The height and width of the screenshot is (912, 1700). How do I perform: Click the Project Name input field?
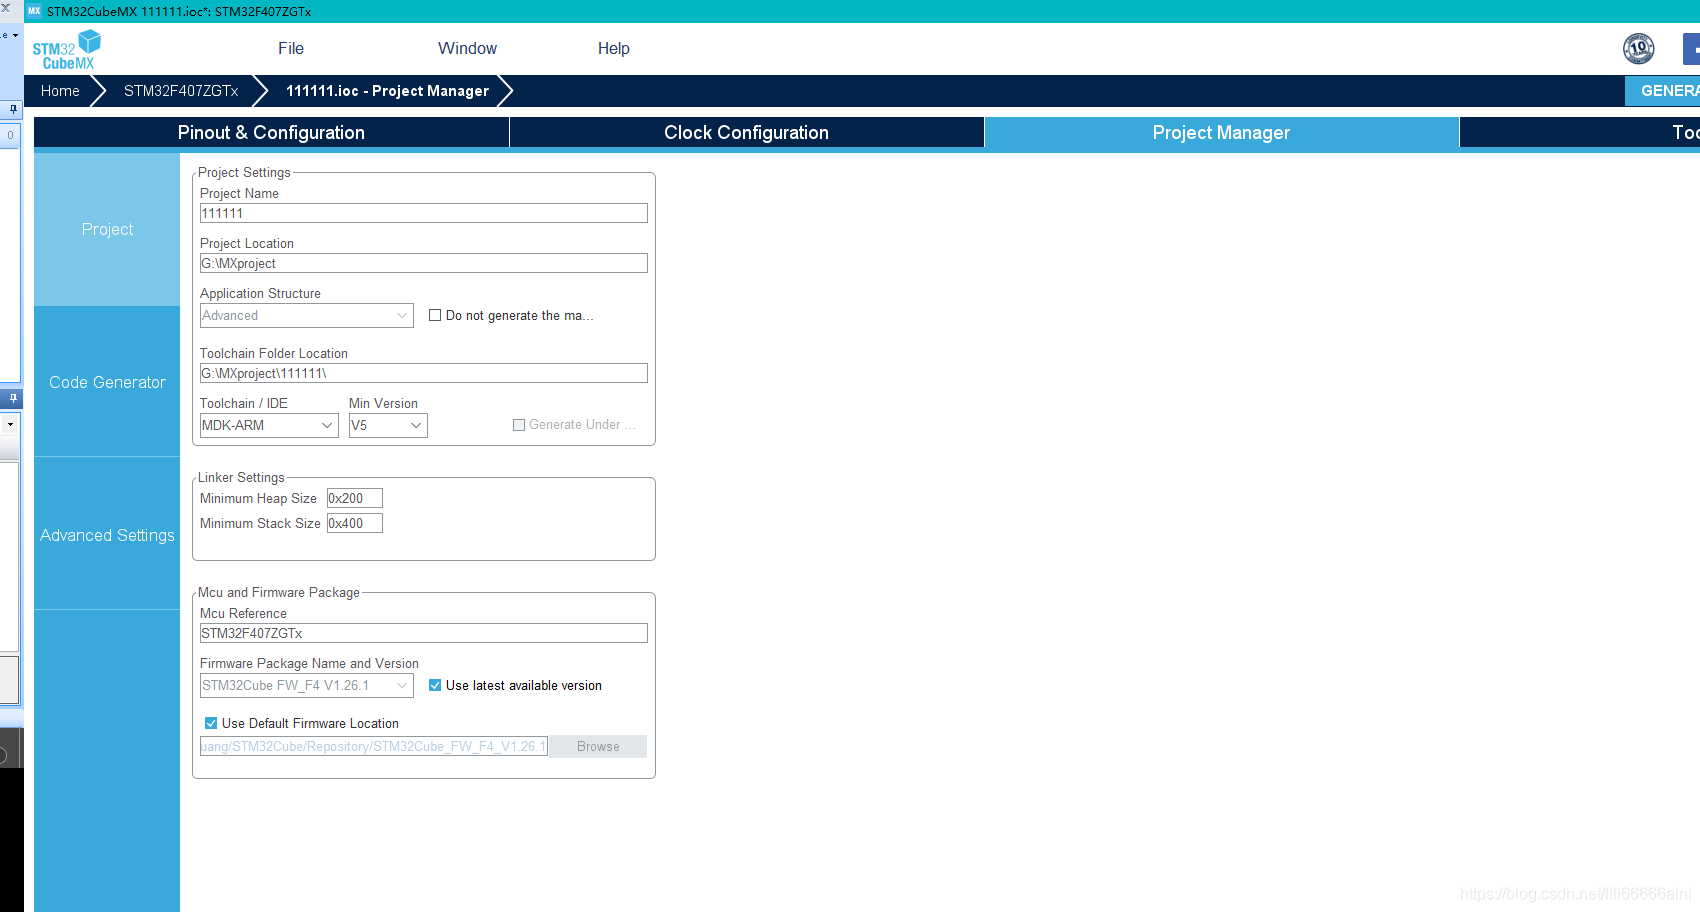point(424,213)
